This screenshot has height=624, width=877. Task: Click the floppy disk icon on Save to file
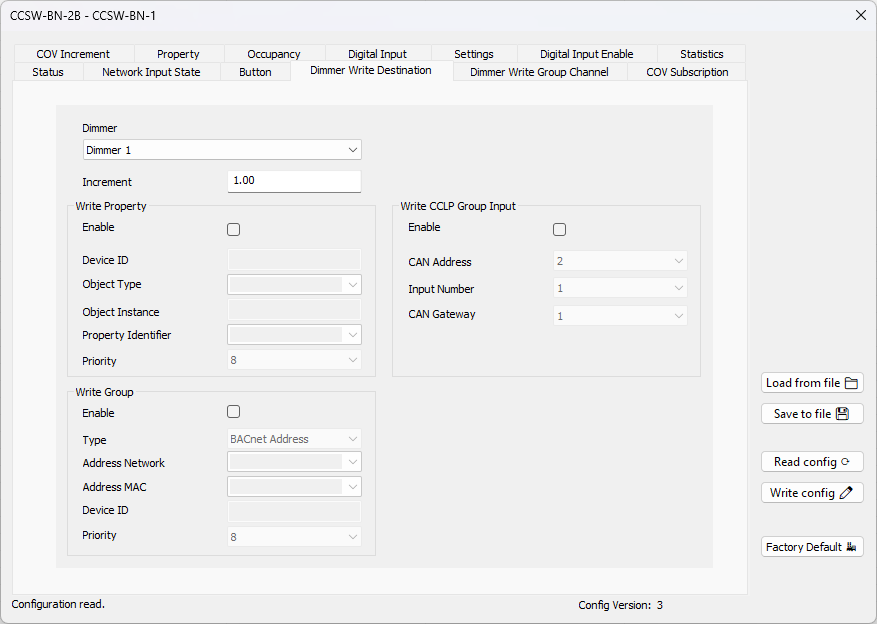tap(842, 414)
